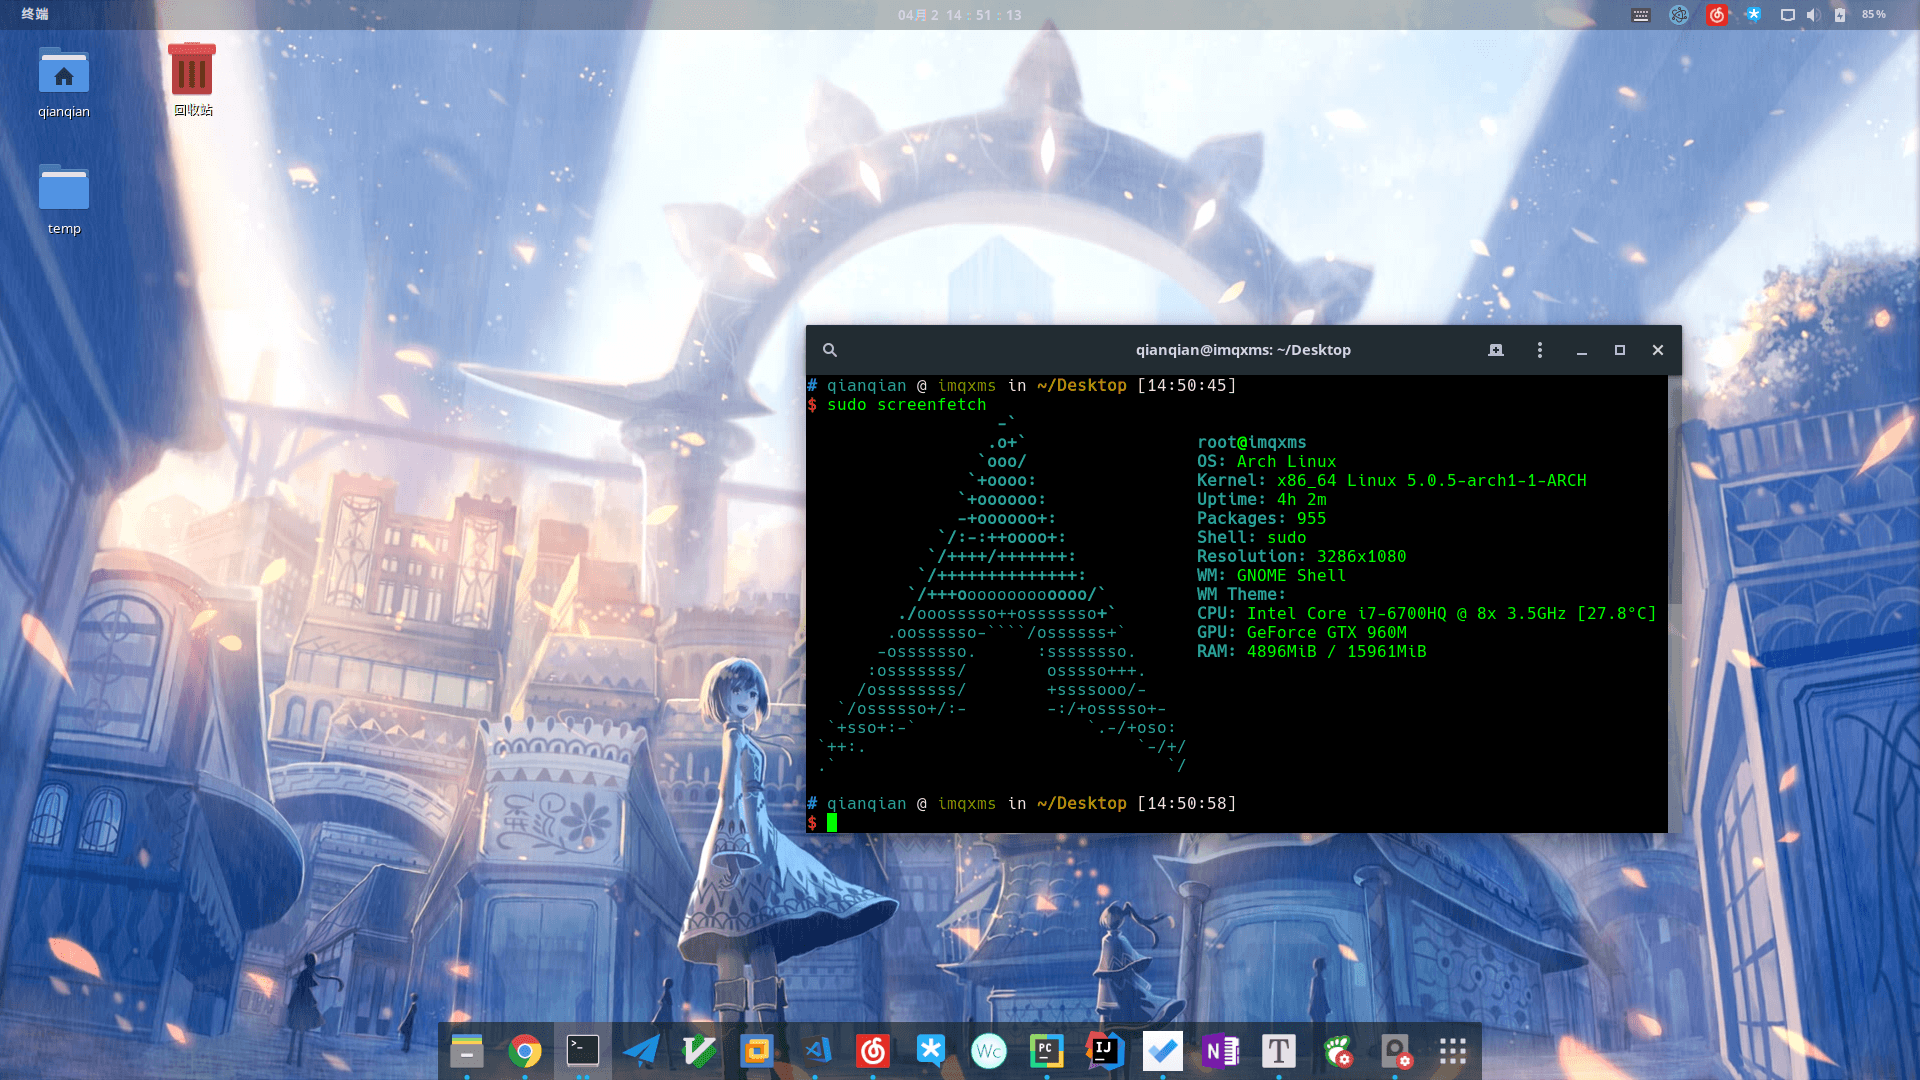The height and width of the screenshot is (1080, 1920).
Task: Launch OneNote from the dock
Action: [1221, 1051]
